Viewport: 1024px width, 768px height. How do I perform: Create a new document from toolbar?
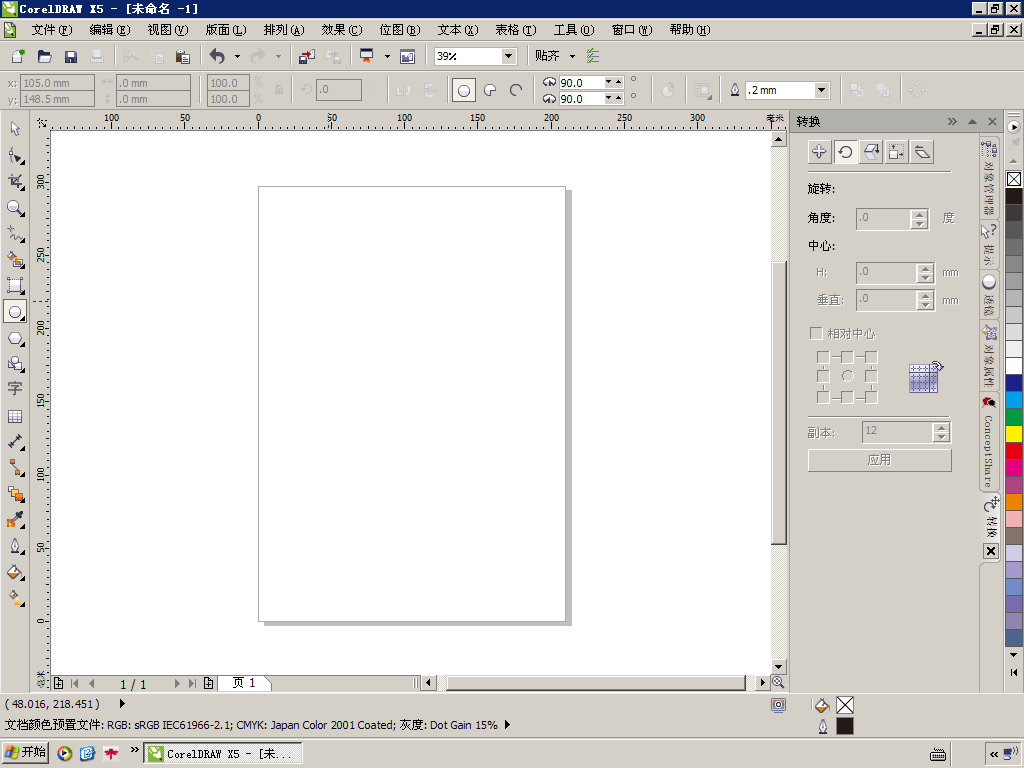18,56
